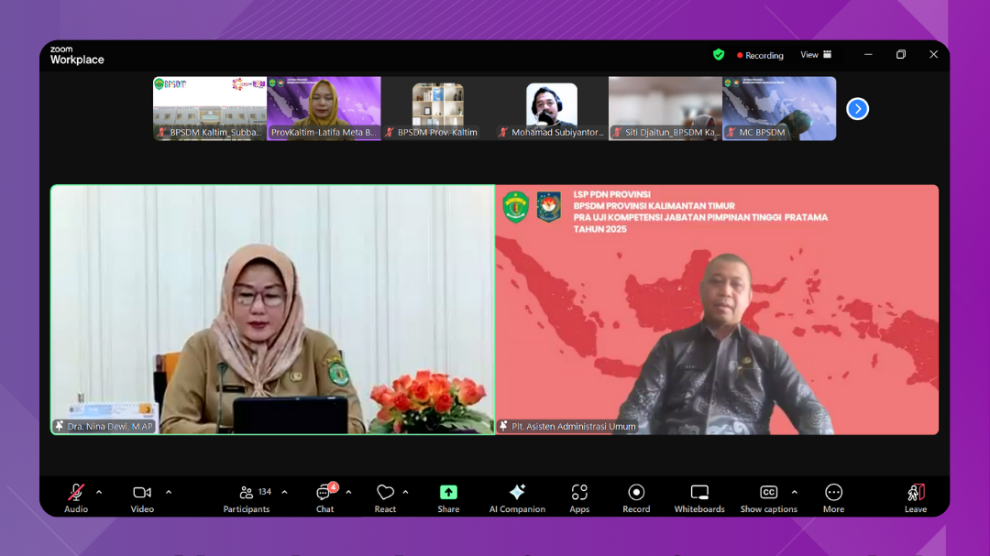The image size is (990, 556).
Task: Open Whiteboards
Action: point(699,498)
